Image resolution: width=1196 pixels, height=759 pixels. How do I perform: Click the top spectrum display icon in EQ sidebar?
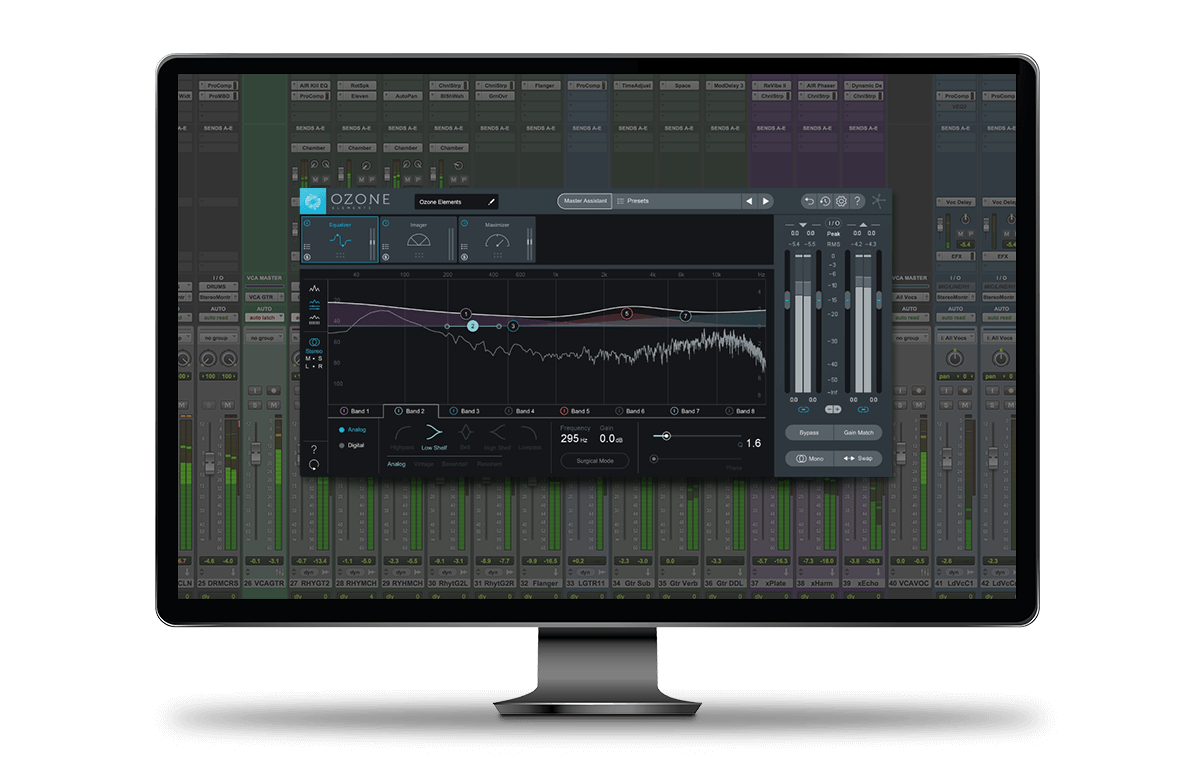point(314,289)
